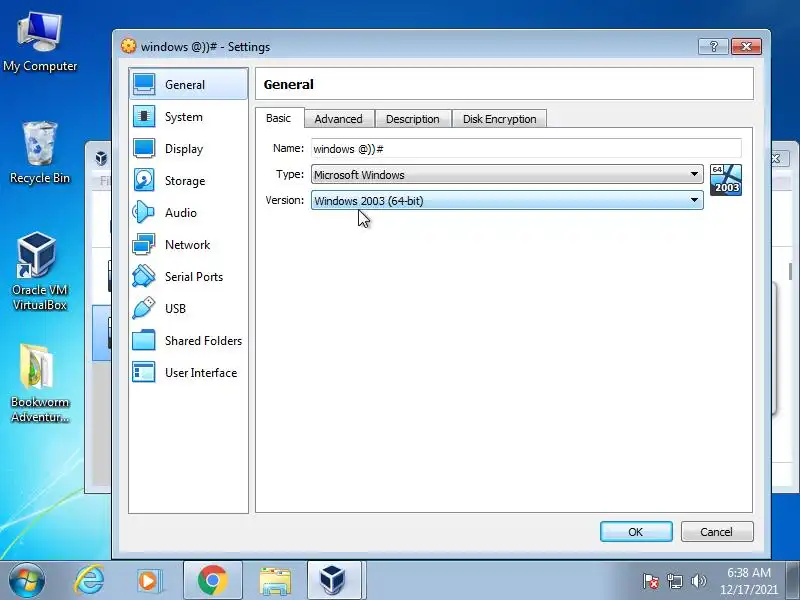This screenshot has height=600, width=800.
Task: Click the Name text field
Action: pos(526,148)
